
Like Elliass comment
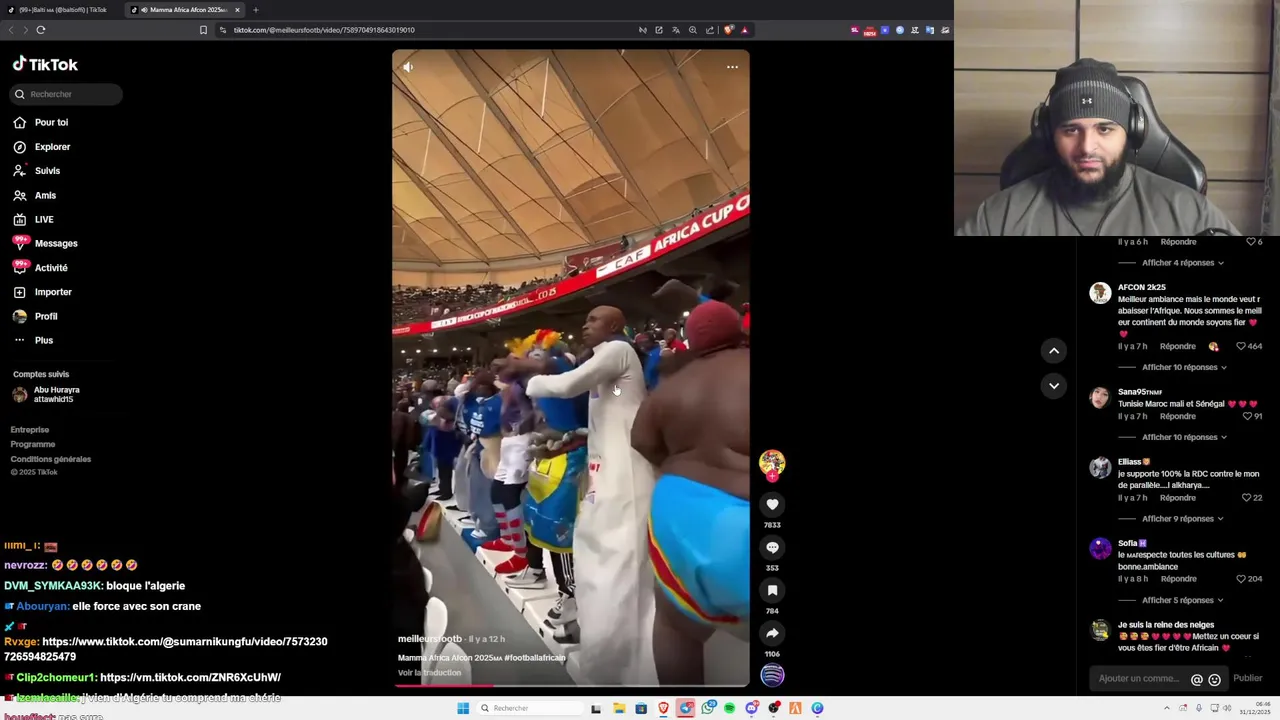click(1247, 498)
